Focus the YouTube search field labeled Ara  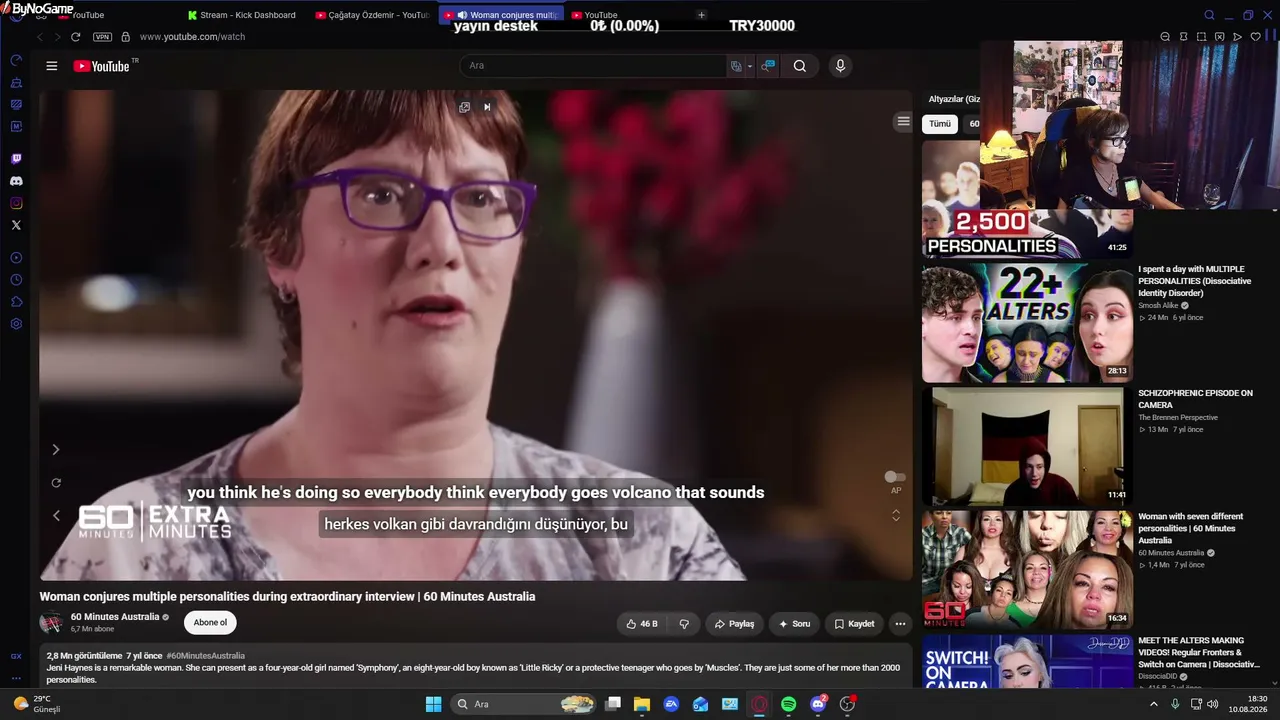[594, 66]
